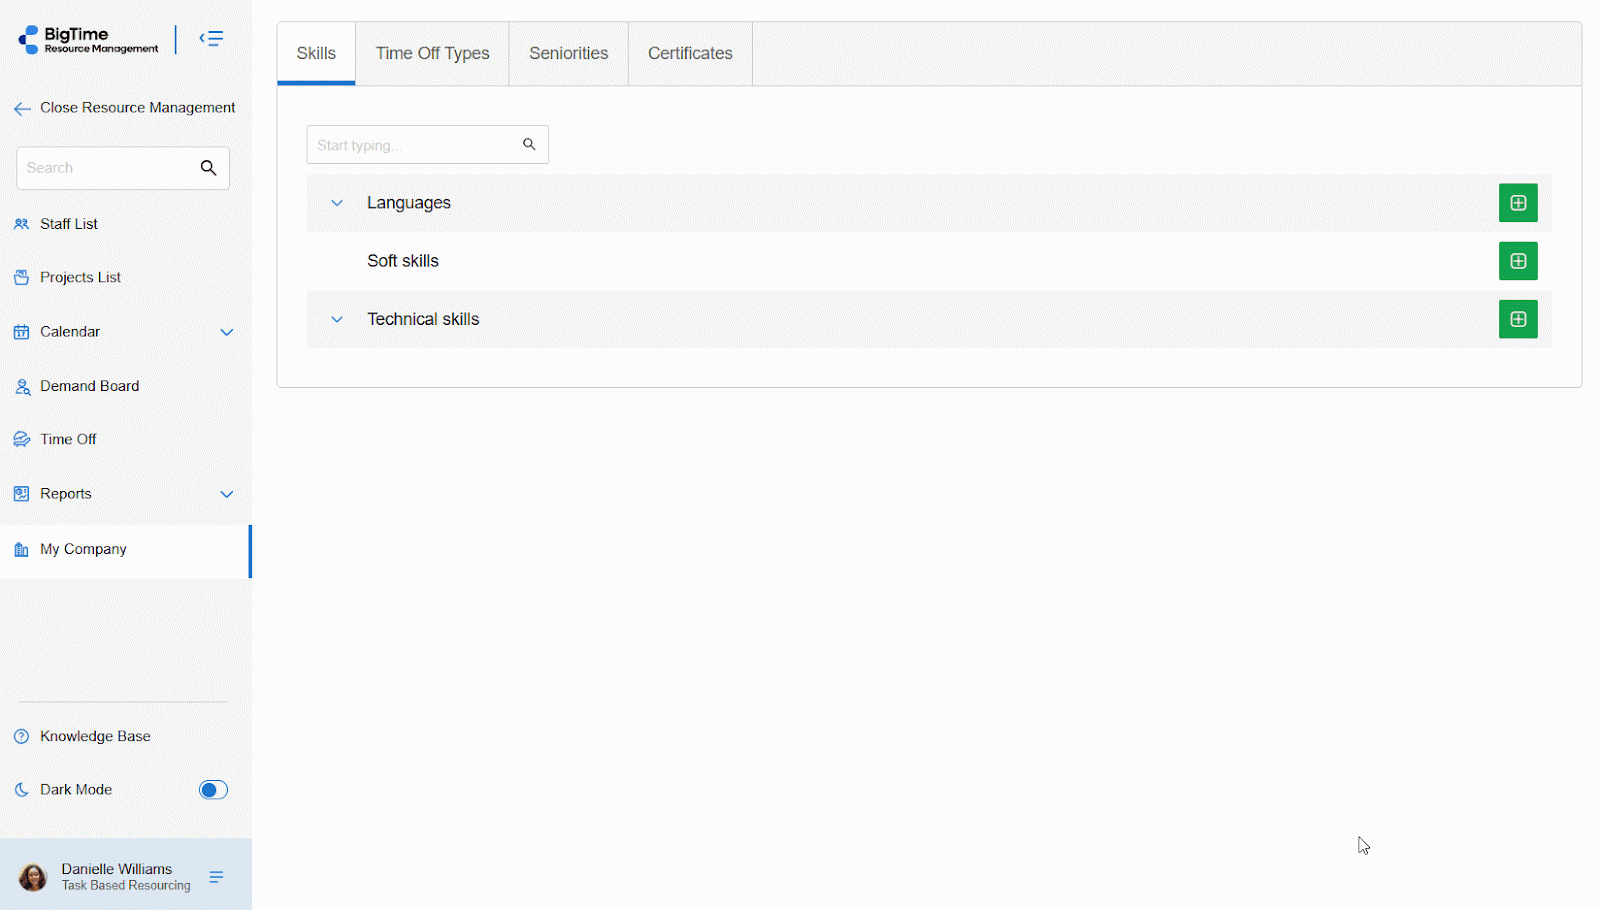Expand the Reports submenu arrow
Viewport: 1600px width, 910px height.
click(x=226, y=494)
